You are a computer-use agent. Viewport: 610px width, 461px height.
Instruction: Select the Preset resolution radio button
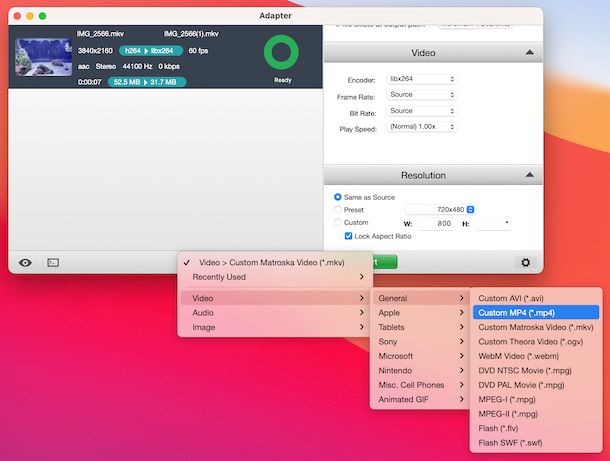pos(337,210)
